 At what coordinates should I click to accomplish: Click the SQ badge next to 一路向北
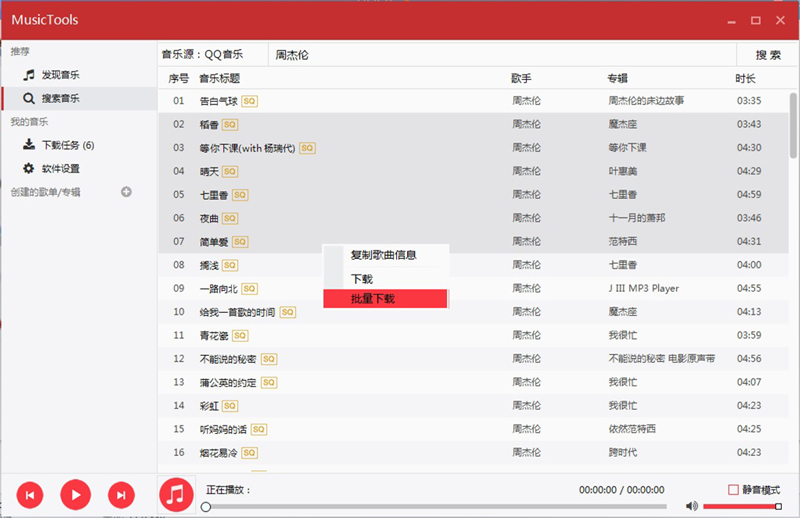249,289
